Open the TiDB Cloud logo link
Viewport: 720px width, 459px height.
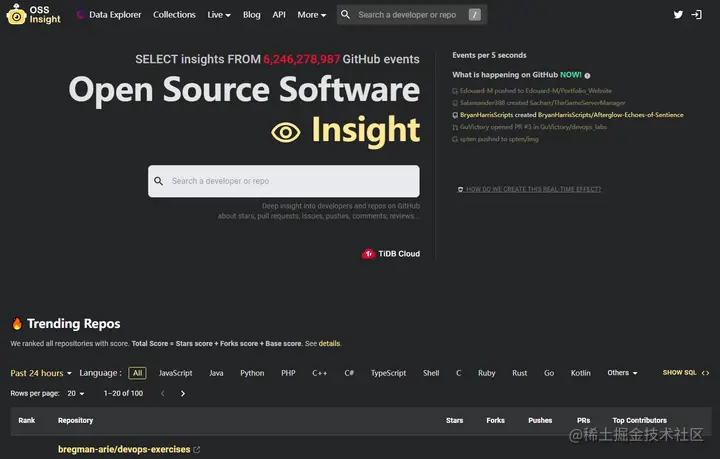tap(391, 254)
